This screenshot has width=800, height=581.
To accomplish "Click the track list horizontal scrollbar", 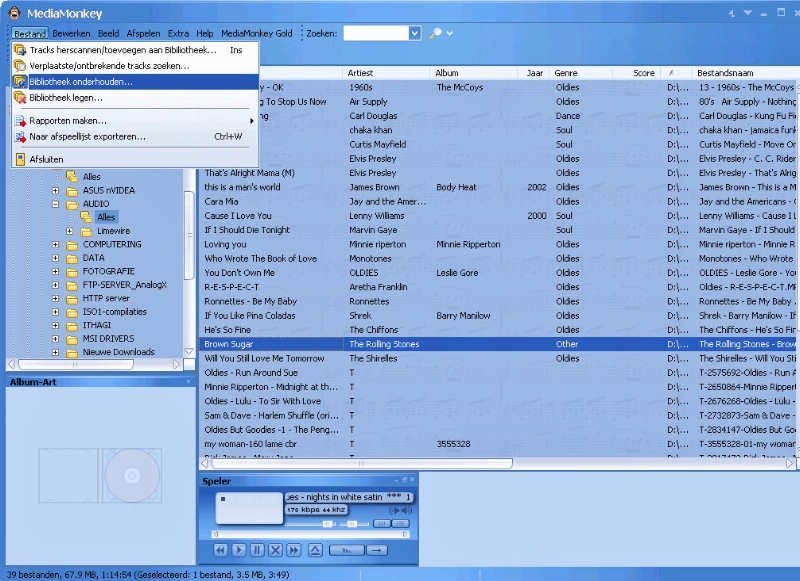I will pyautogui.click(x=362, y=464).
